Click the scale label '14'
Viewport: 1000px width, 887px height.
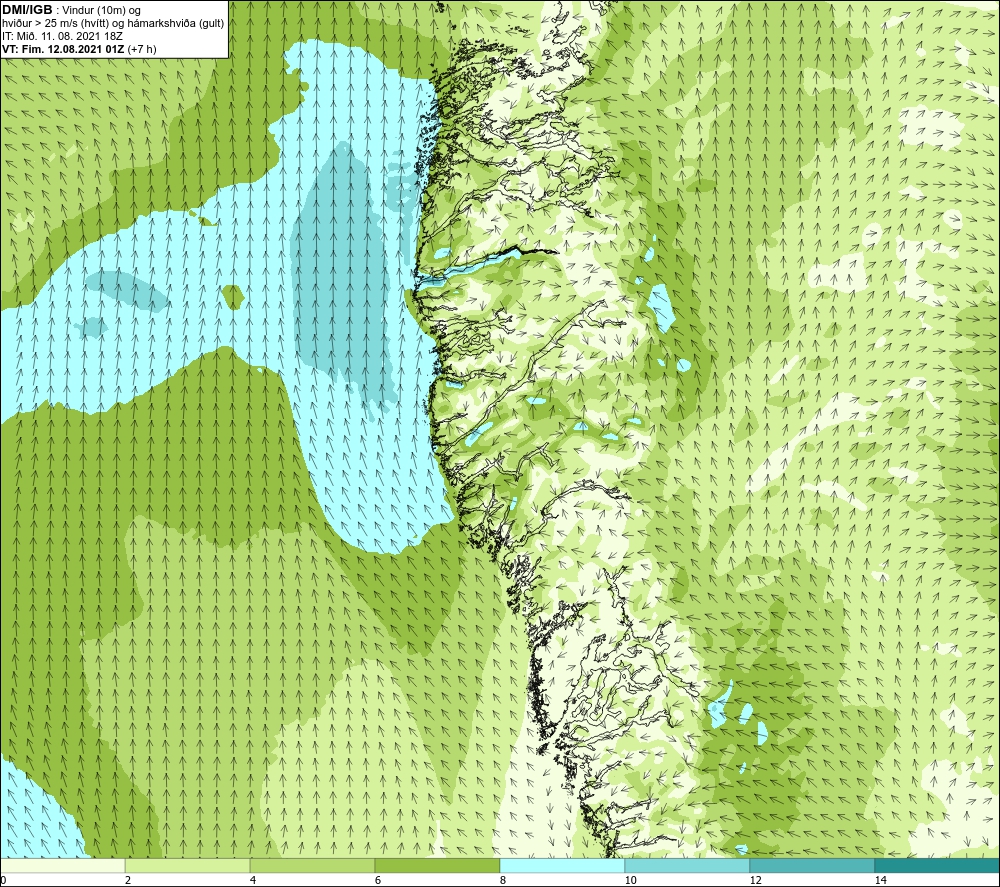881,881
